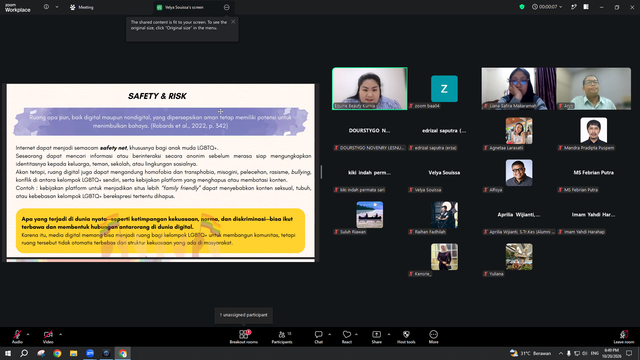The width and height of the screenshot is (640, 360).
Task: Change the view layout icon
Action: pyautogui.click(x=586, y=7)
